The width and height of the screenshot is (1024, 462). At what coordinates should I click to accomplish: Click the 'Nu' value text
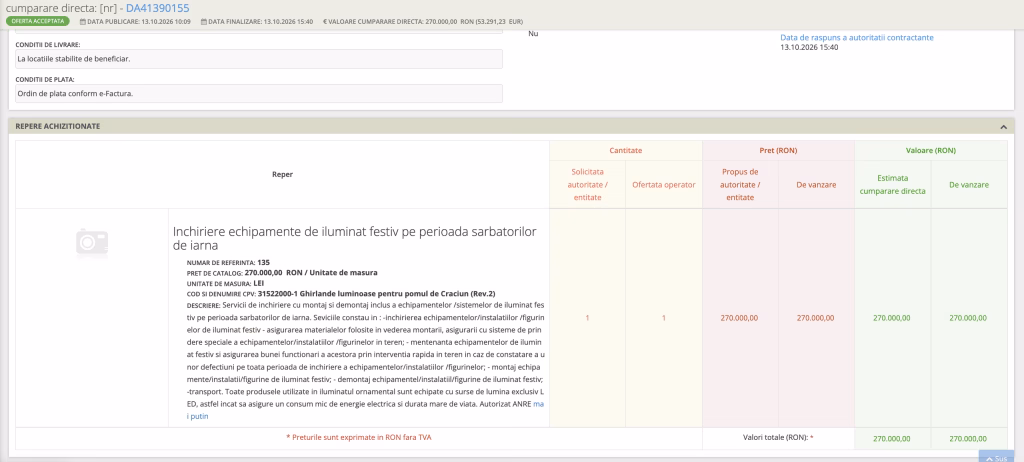pos(533,33)
